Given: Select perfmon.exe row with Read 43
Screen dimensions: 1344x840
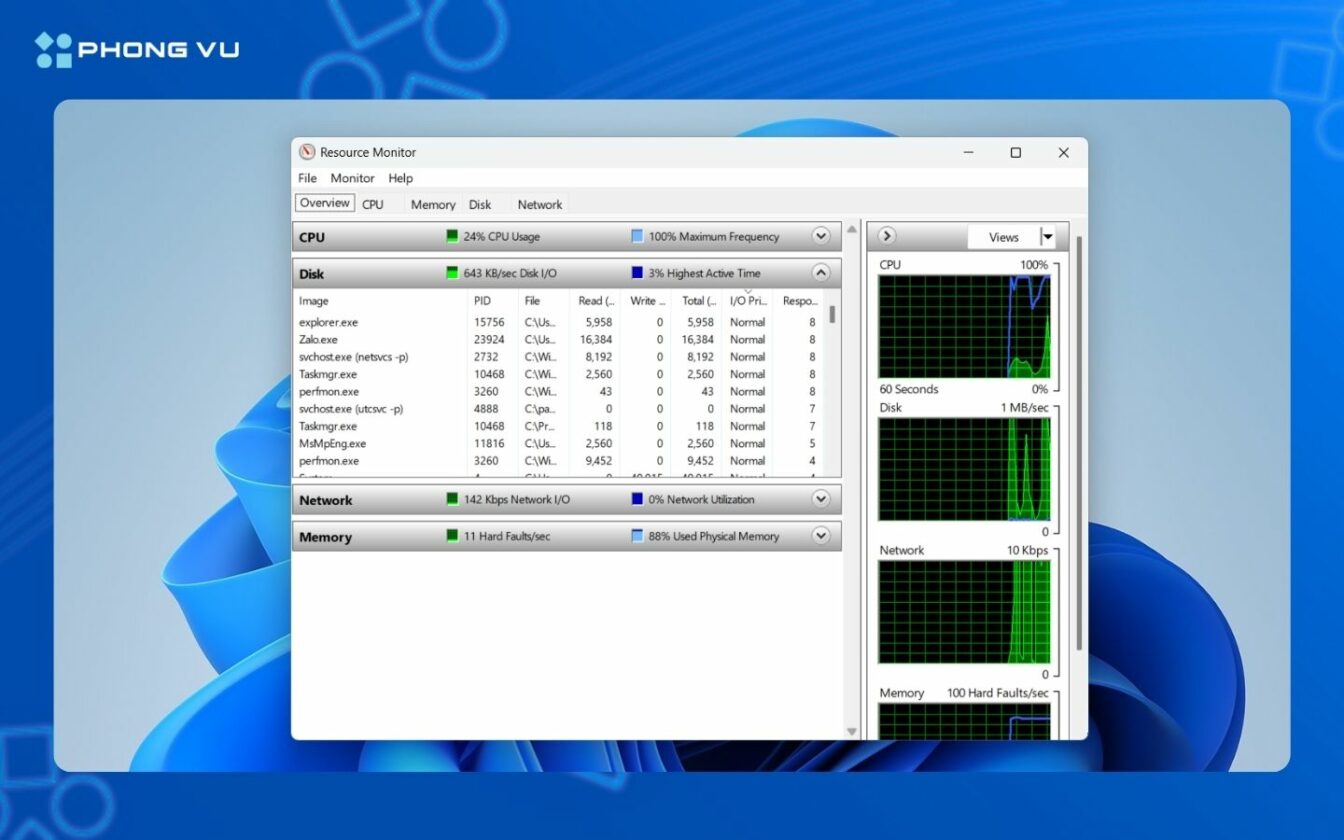Looking at the screenshot, I should coord(559,392).
